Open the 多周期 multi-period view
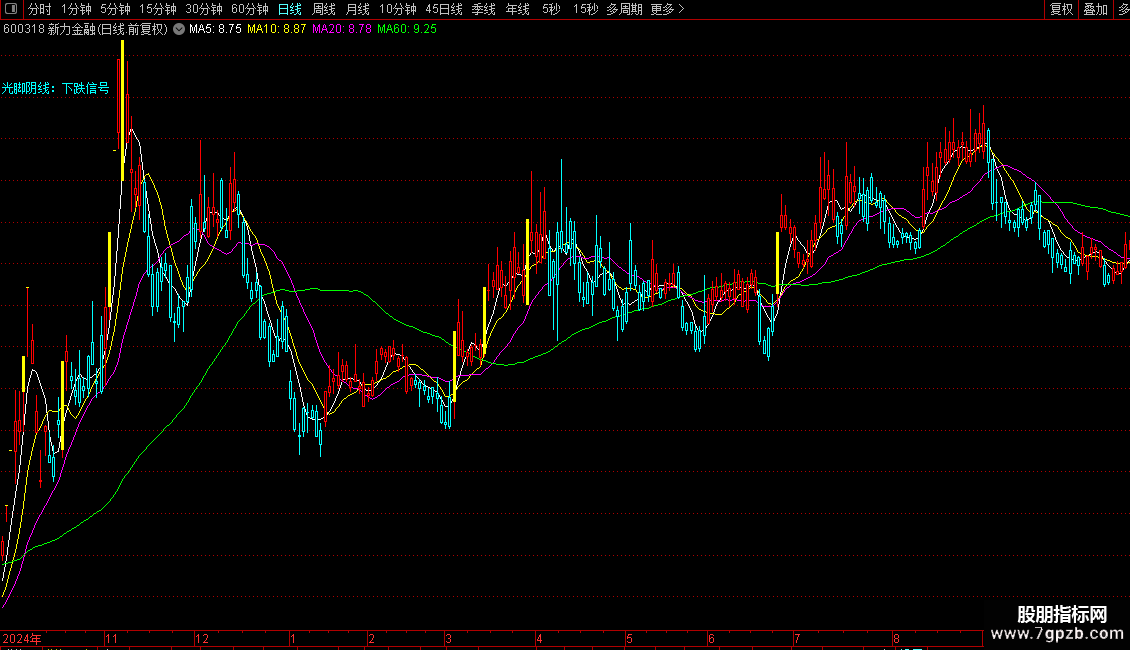The height and width of the screenshot is (650, 1130). [x=624, y=9]
